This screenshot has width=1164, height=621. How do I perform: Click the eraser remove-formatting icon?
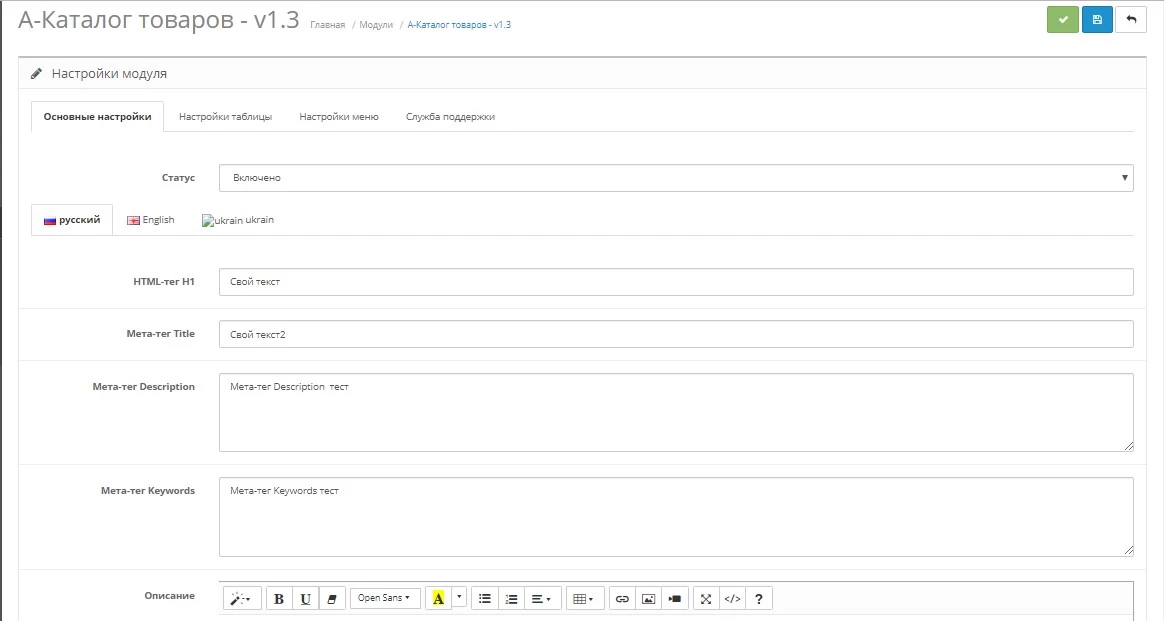pyautogui.click(x=332, y=599)
